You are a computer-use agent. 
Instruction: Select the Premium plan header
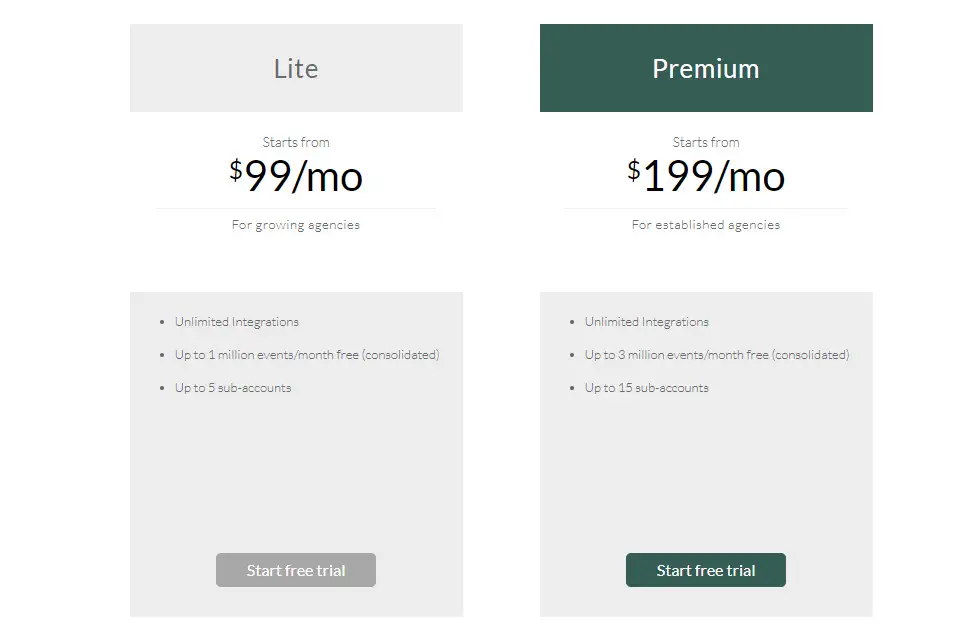(x=706, y=68)
